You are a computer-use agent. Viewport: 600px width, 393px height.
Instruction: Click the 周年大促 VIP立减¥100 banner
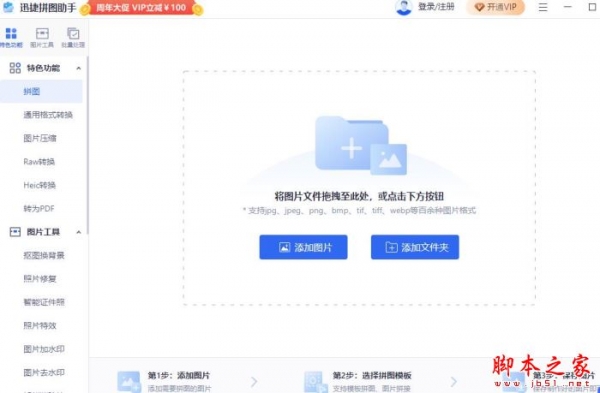pos(142,8)
